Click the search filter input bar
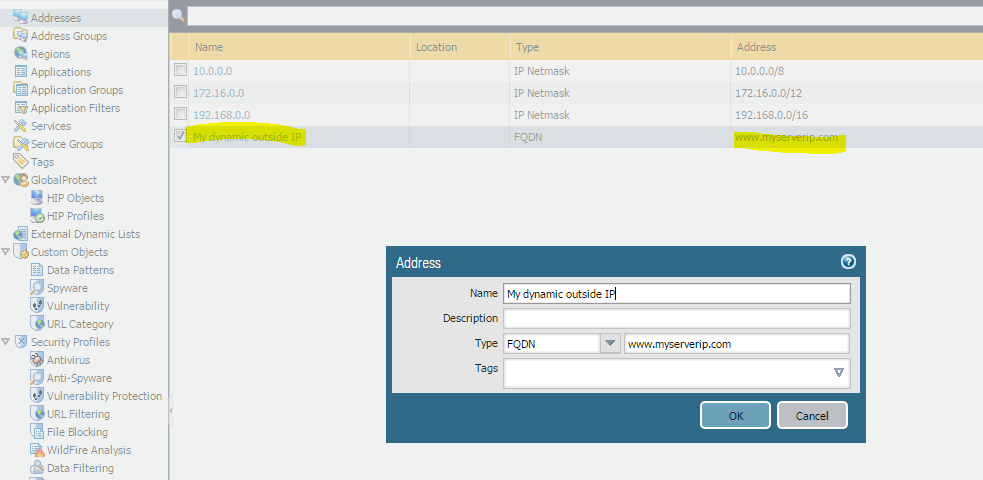Viewport: 983px width, 480px height. [x=584, y=16]
